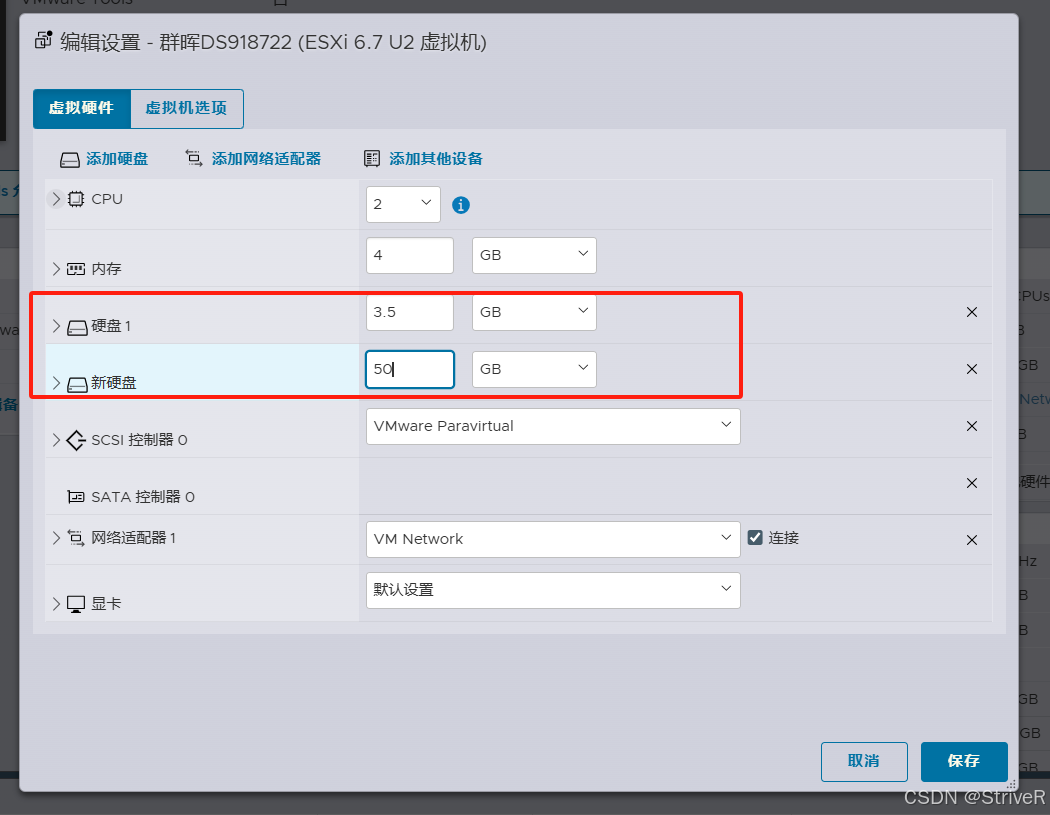Open the VM Network dropdown
This screenshot has width=1050, height=815.
(x=553, y=539)
